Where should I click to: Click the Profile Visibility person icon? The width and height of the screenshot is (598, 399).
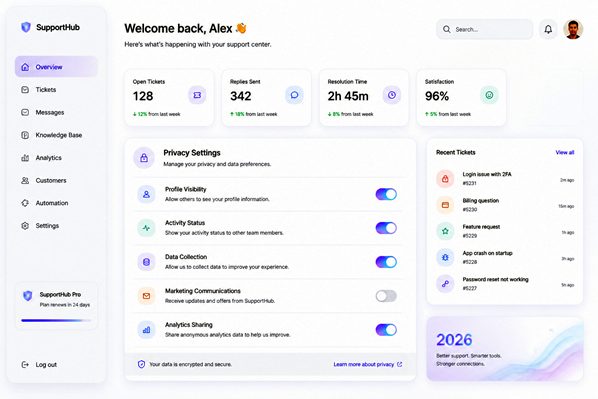tap(146, 194)
